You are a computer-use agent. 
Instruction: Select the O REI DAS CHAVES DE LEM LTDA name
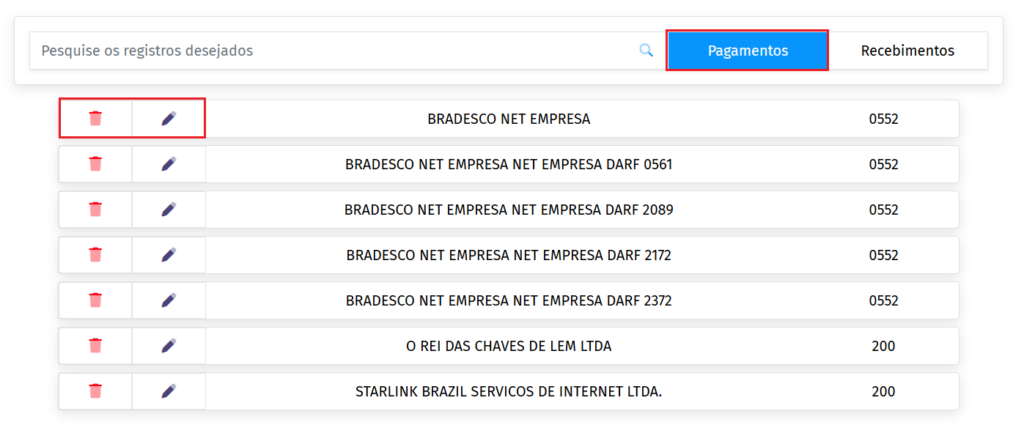(508, 346)
